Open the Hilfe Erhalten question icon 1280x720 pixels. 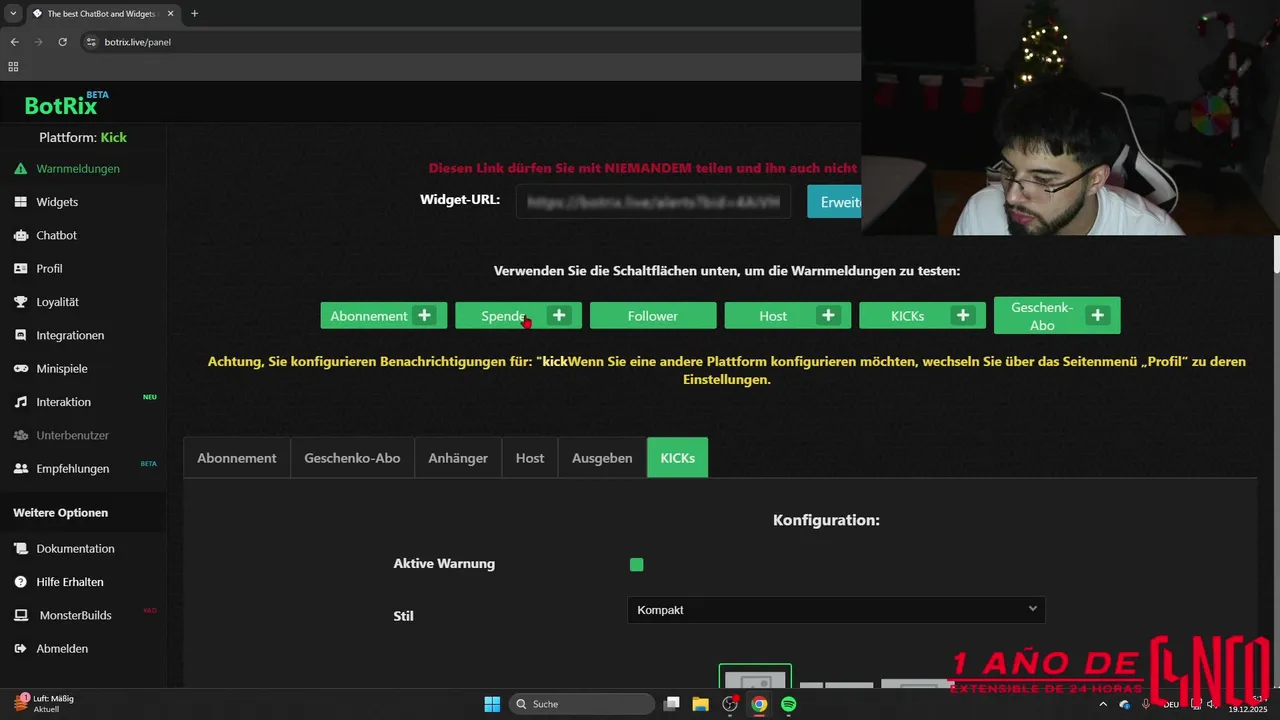point(21,581)
